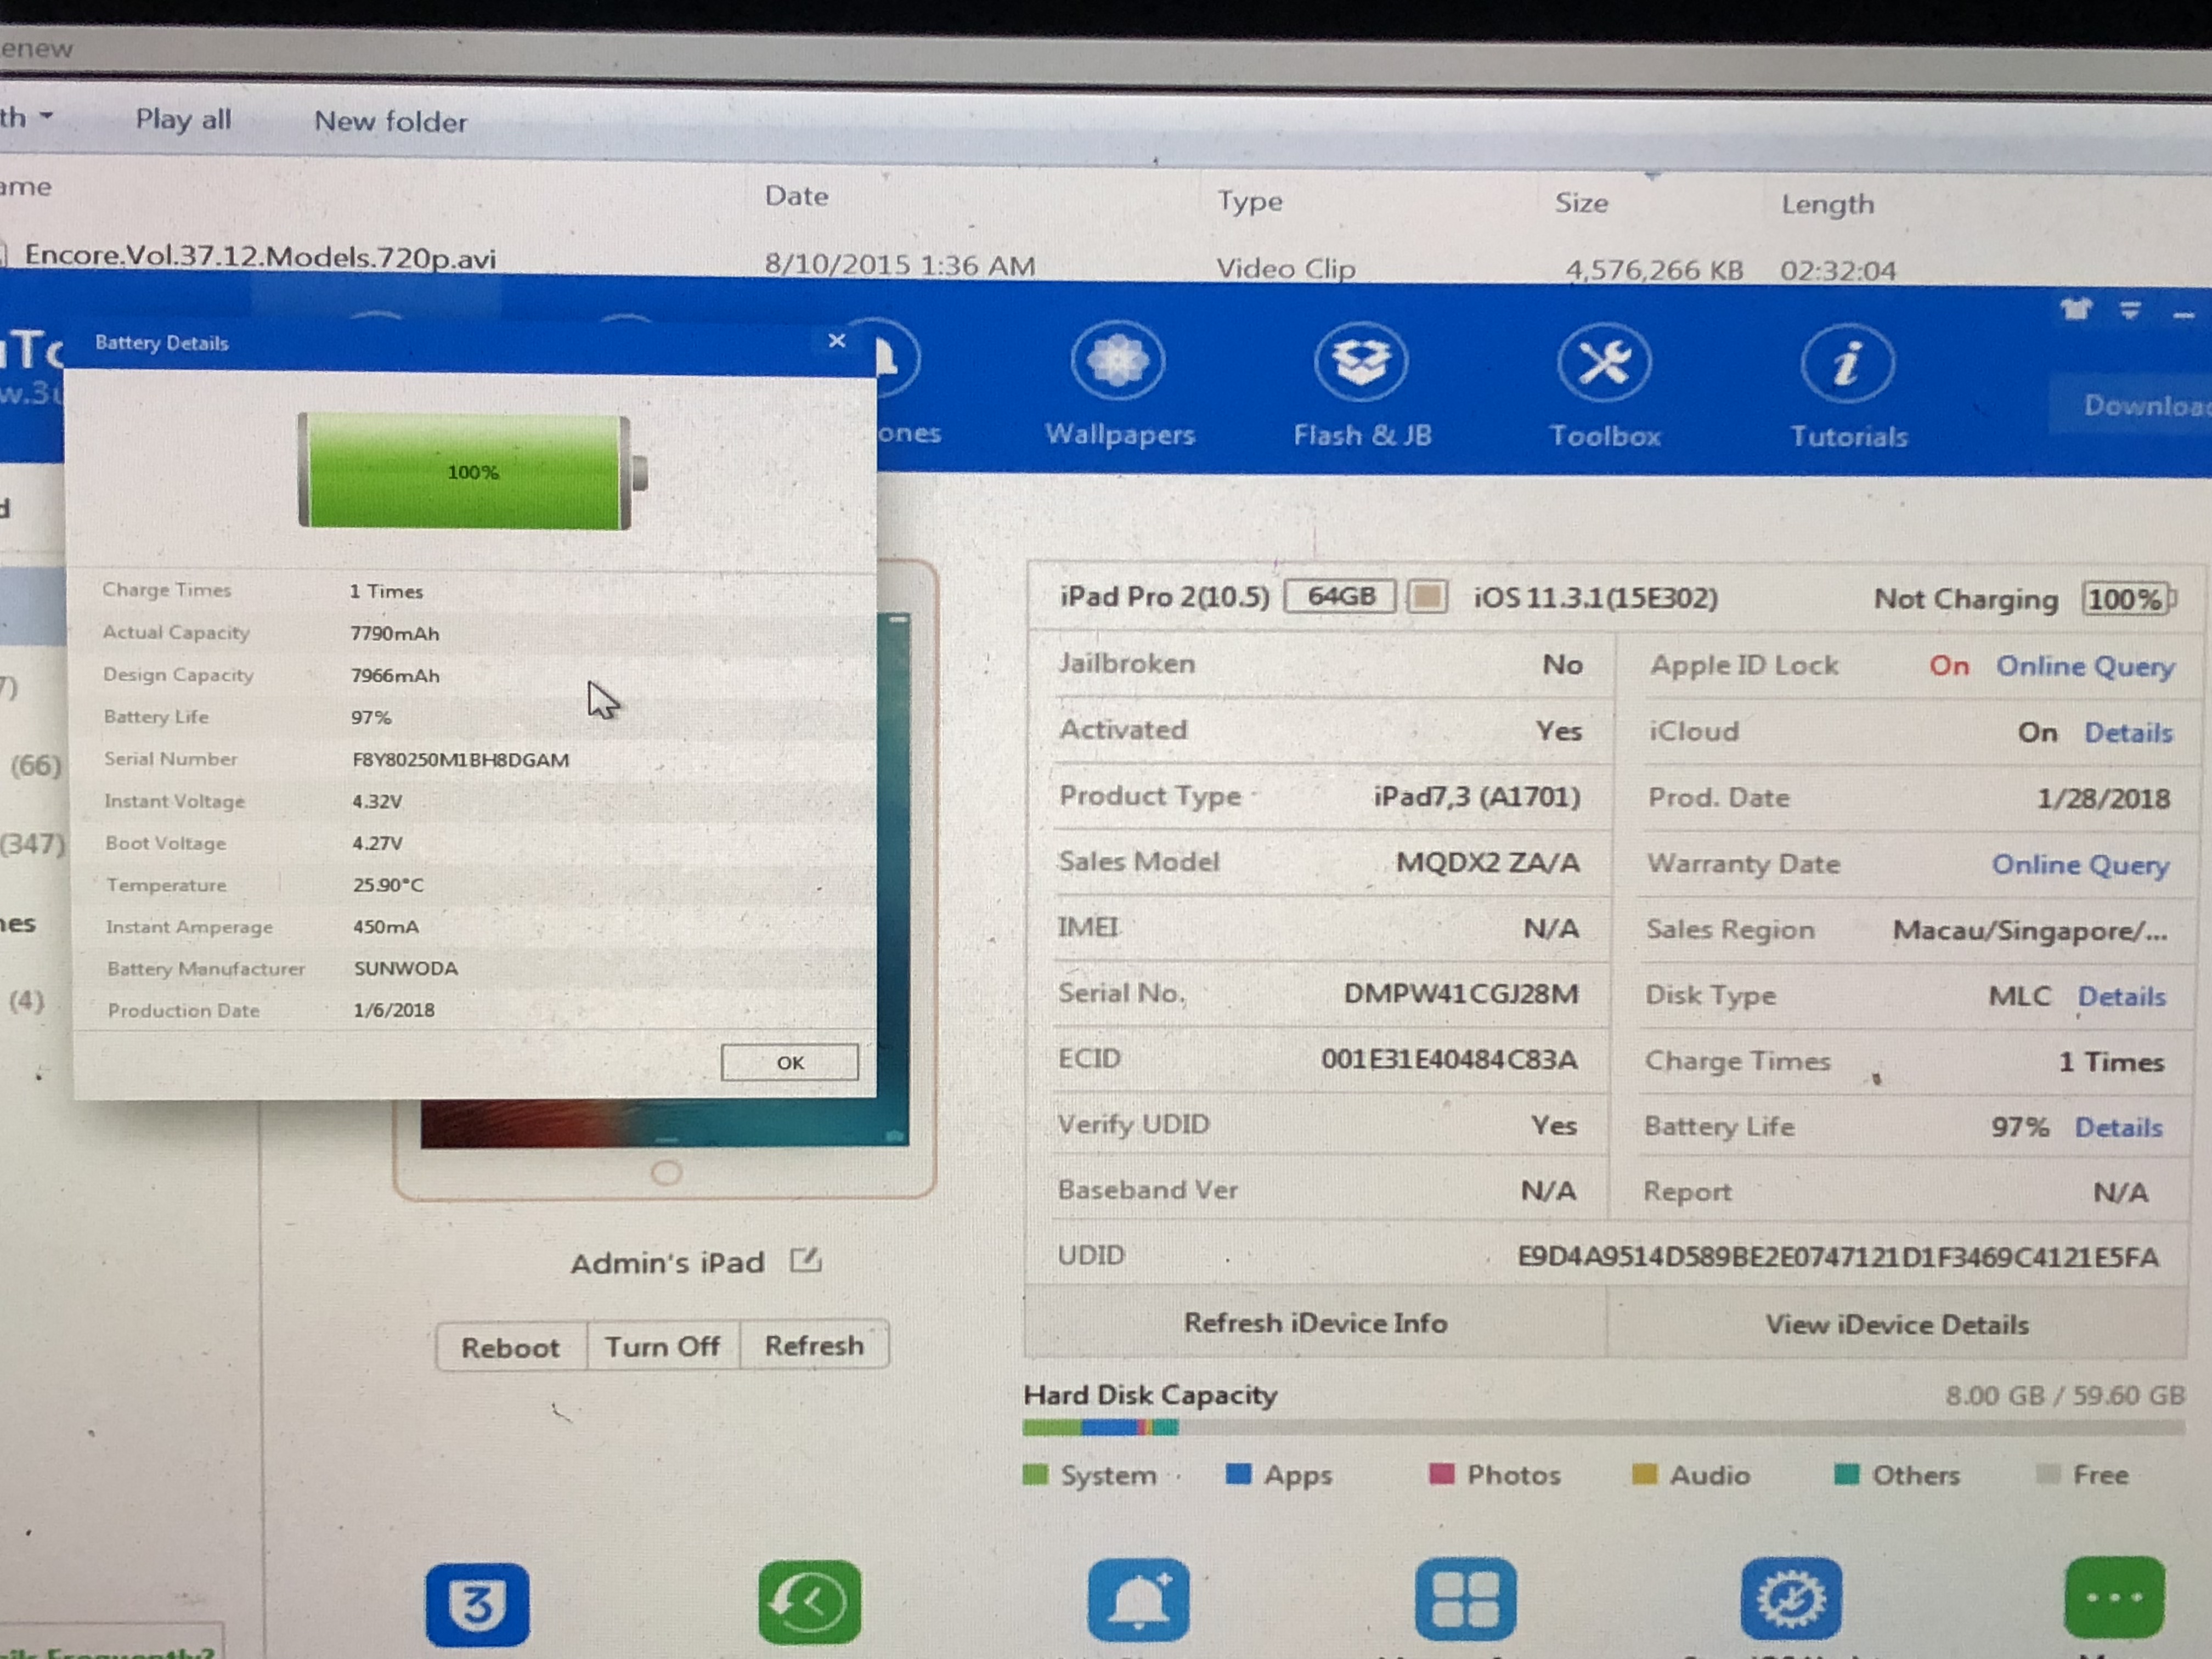This screenshot has width=2212, height=1659.
Task: View iDevice Details
Action: pos(1896,1324)
